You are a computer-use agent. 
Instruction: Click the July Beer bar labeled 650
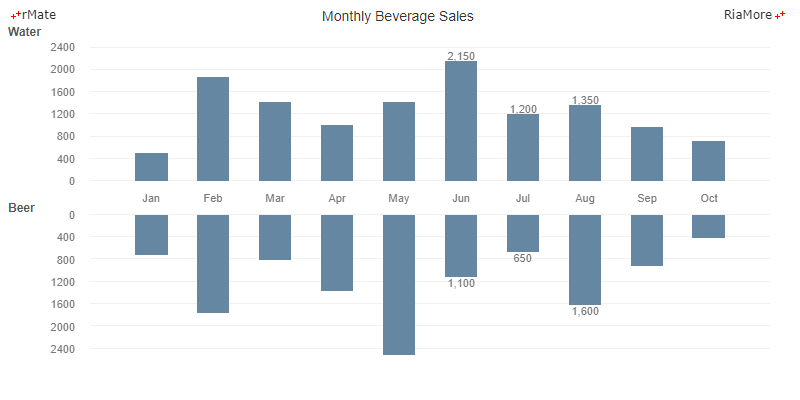click(x=523, y=233)
